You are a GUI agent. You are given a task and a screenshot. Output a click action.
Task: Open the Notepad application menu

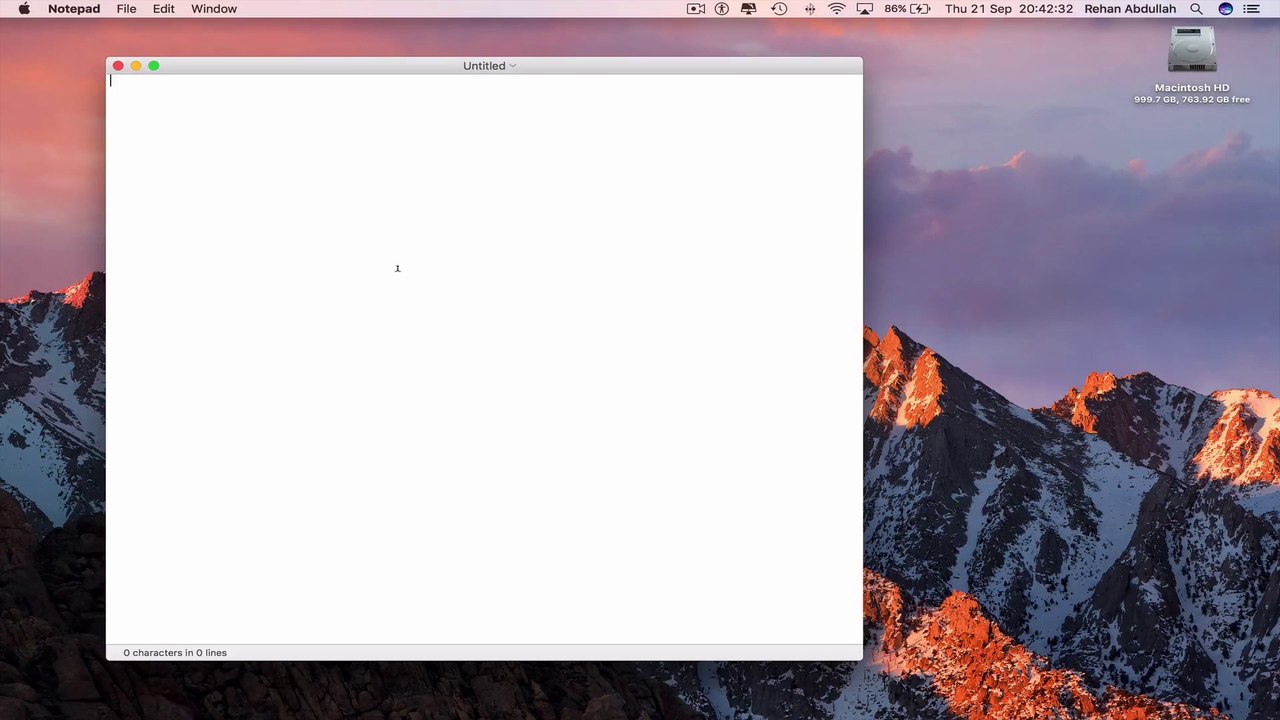pyautogui.click(x=74, y=9)
